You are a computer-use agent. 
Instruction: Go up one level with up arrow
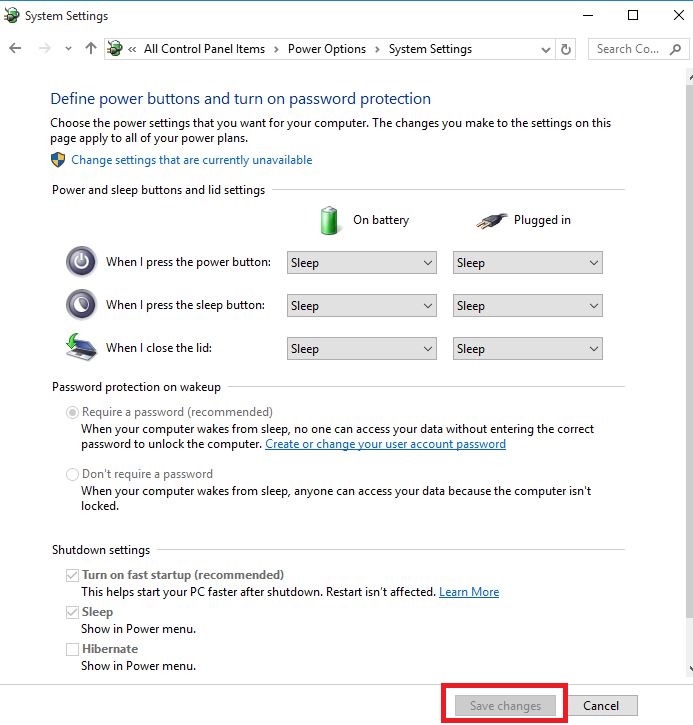(91, 48)
